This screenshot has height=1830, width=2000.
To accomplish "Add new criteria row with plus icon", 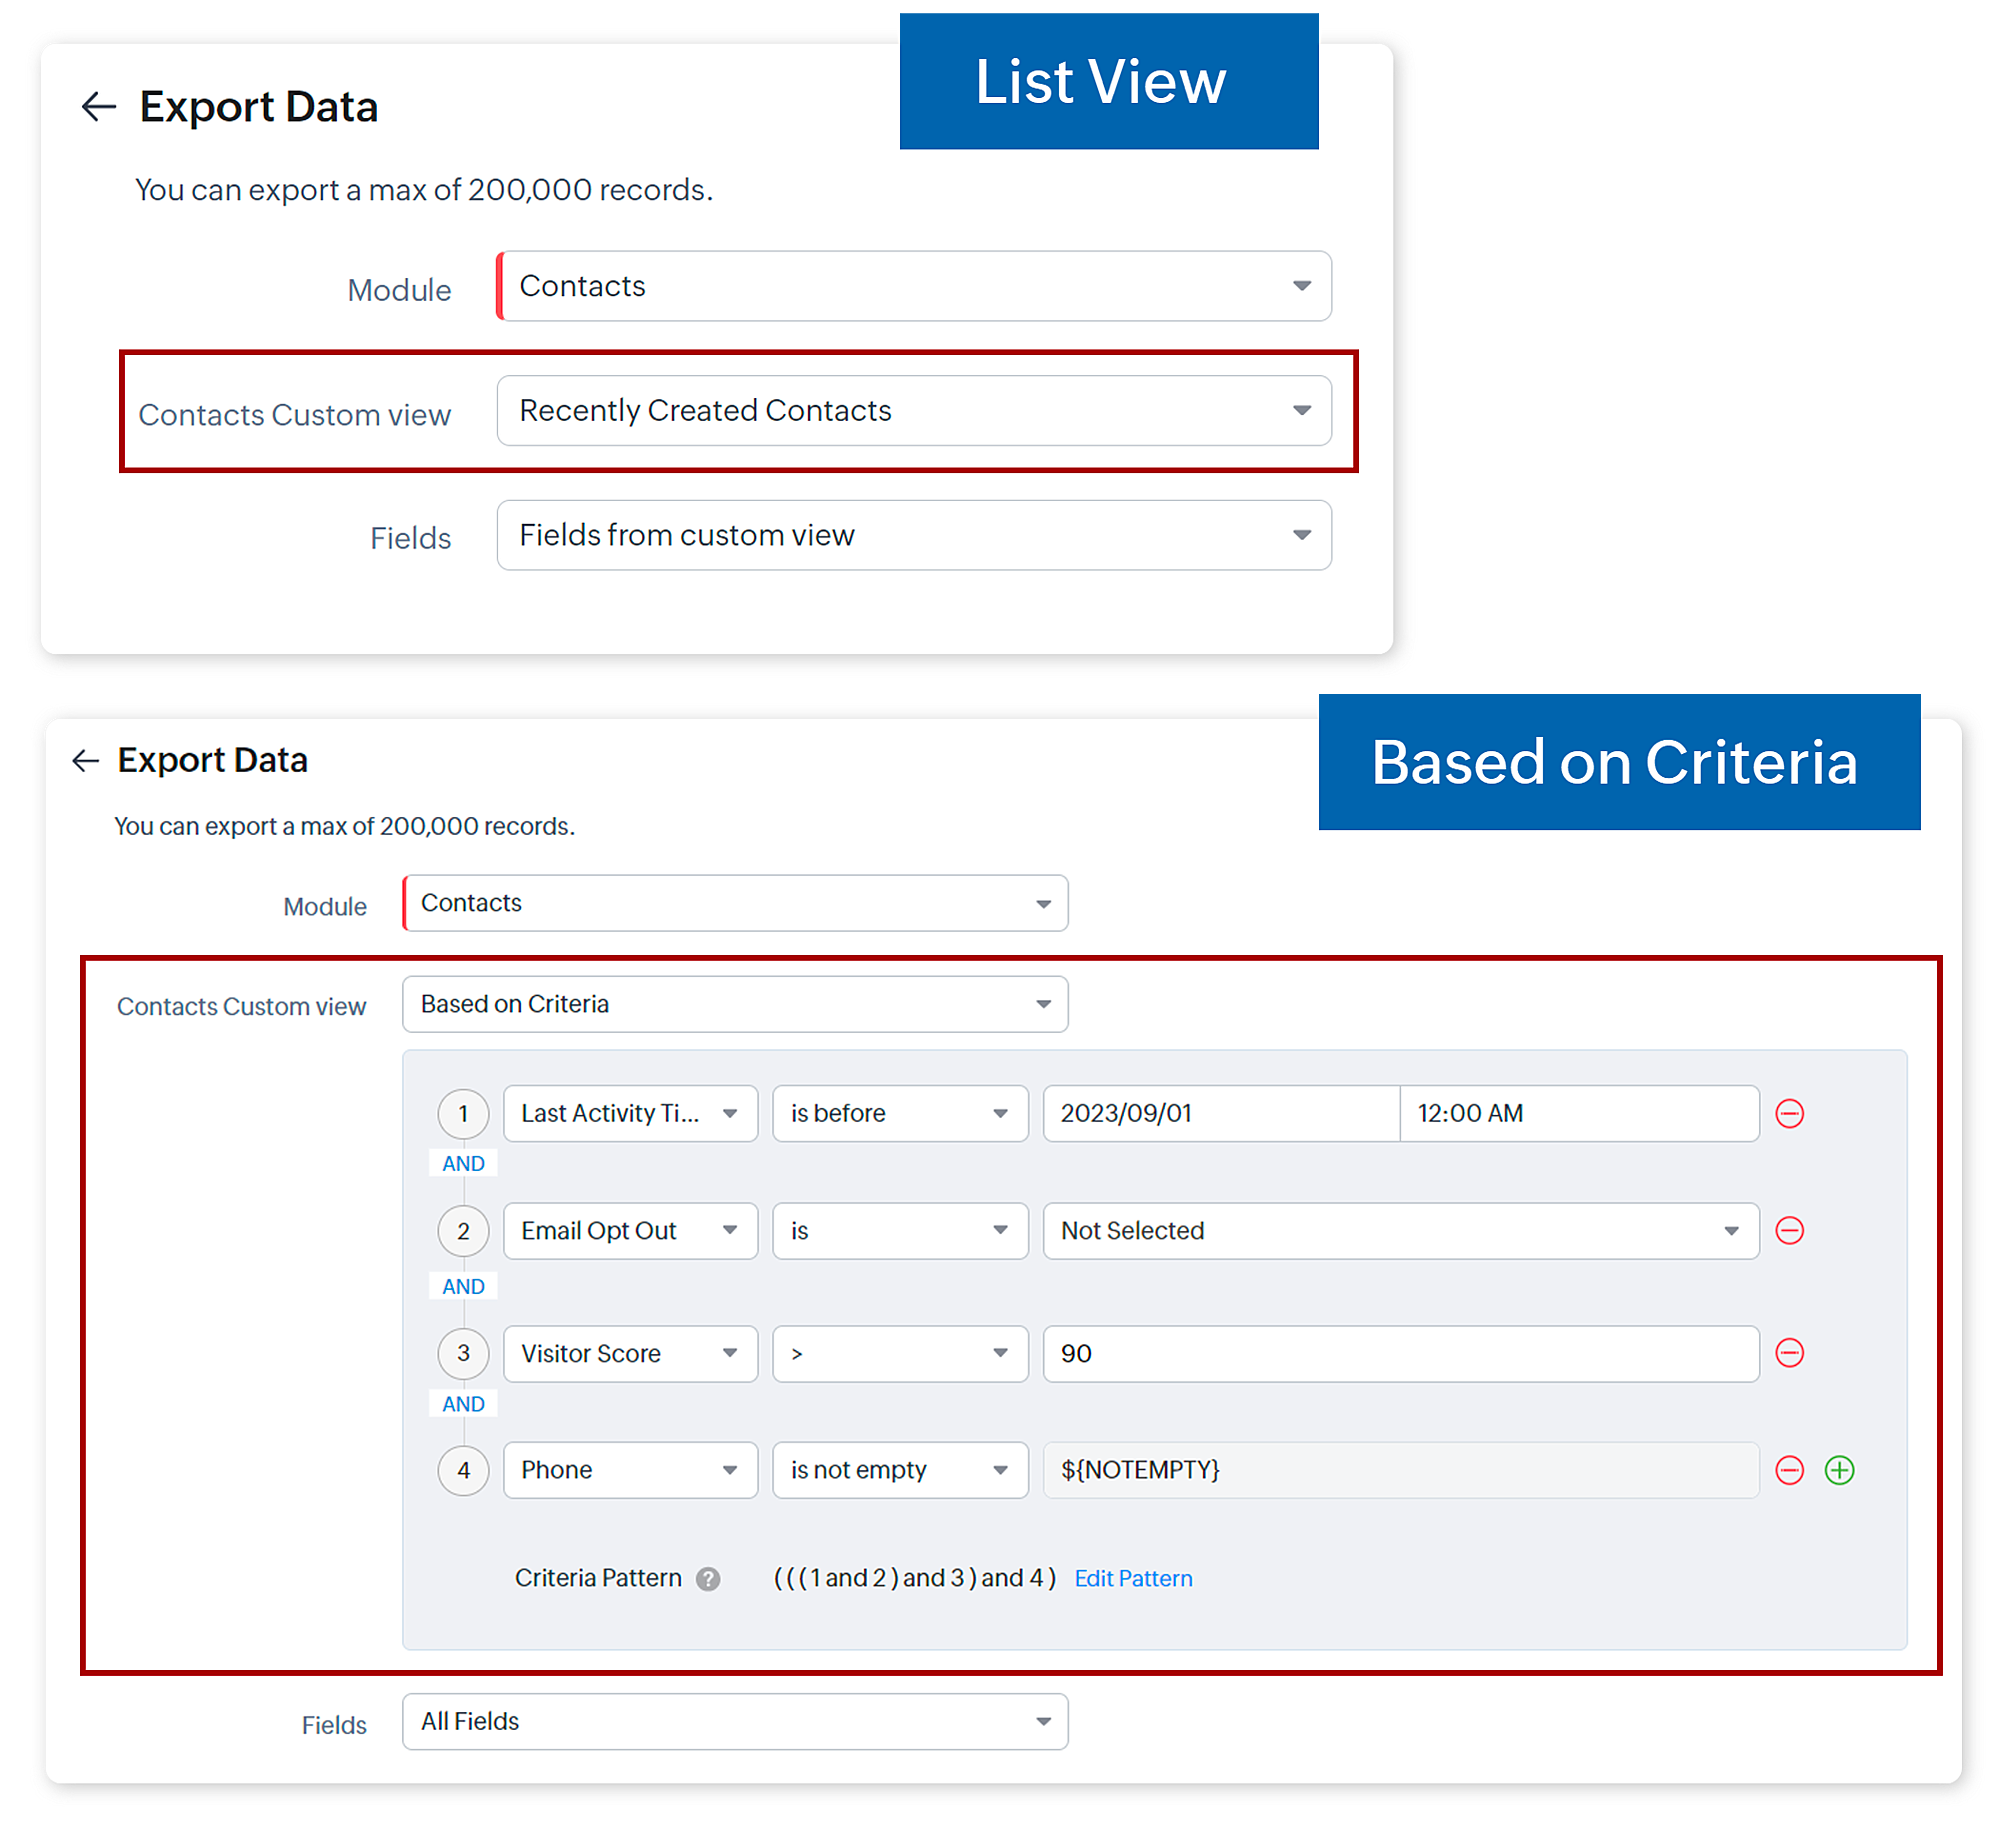I will pyautogui.click(x=1839, y=1470).
